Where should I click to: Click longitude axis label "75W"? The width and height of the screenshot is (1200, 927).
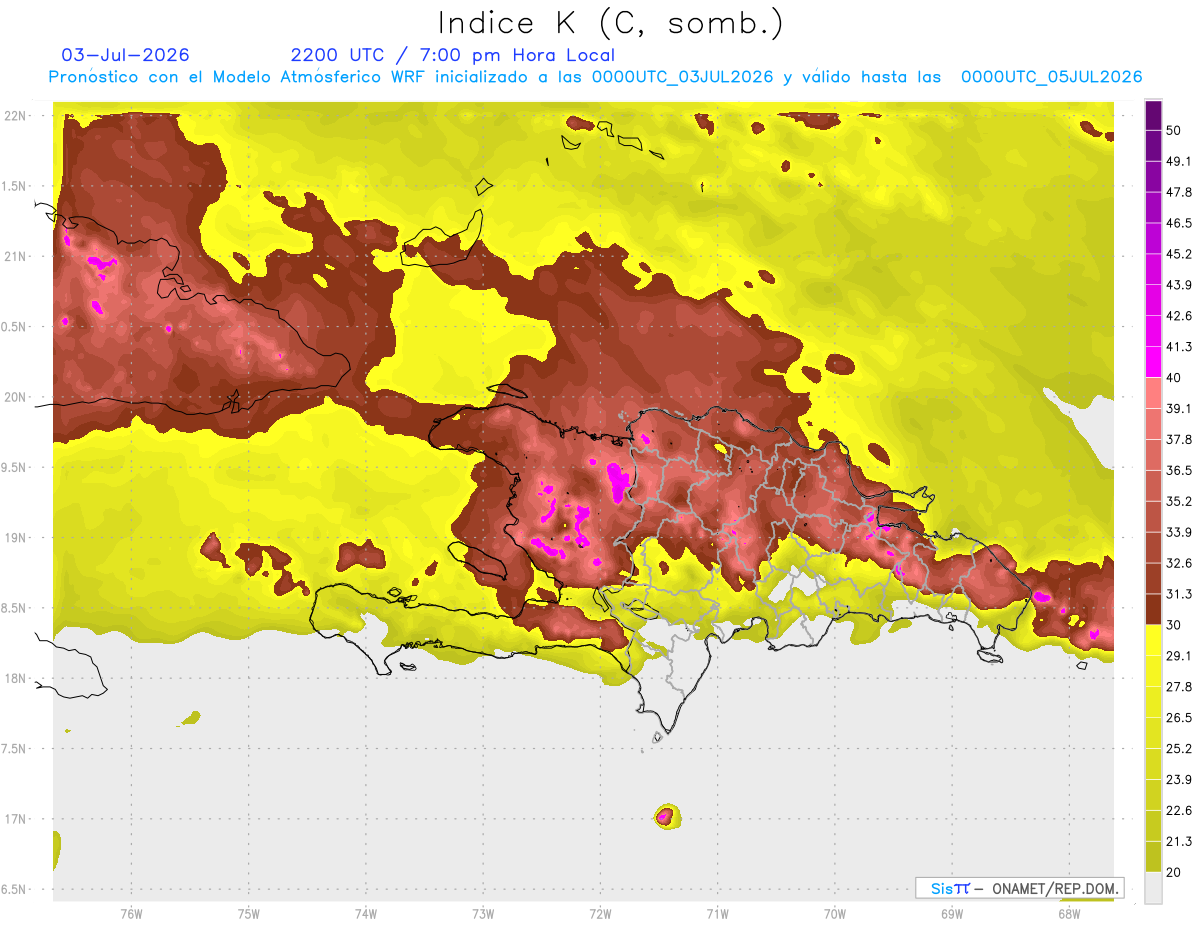(249, 914)
